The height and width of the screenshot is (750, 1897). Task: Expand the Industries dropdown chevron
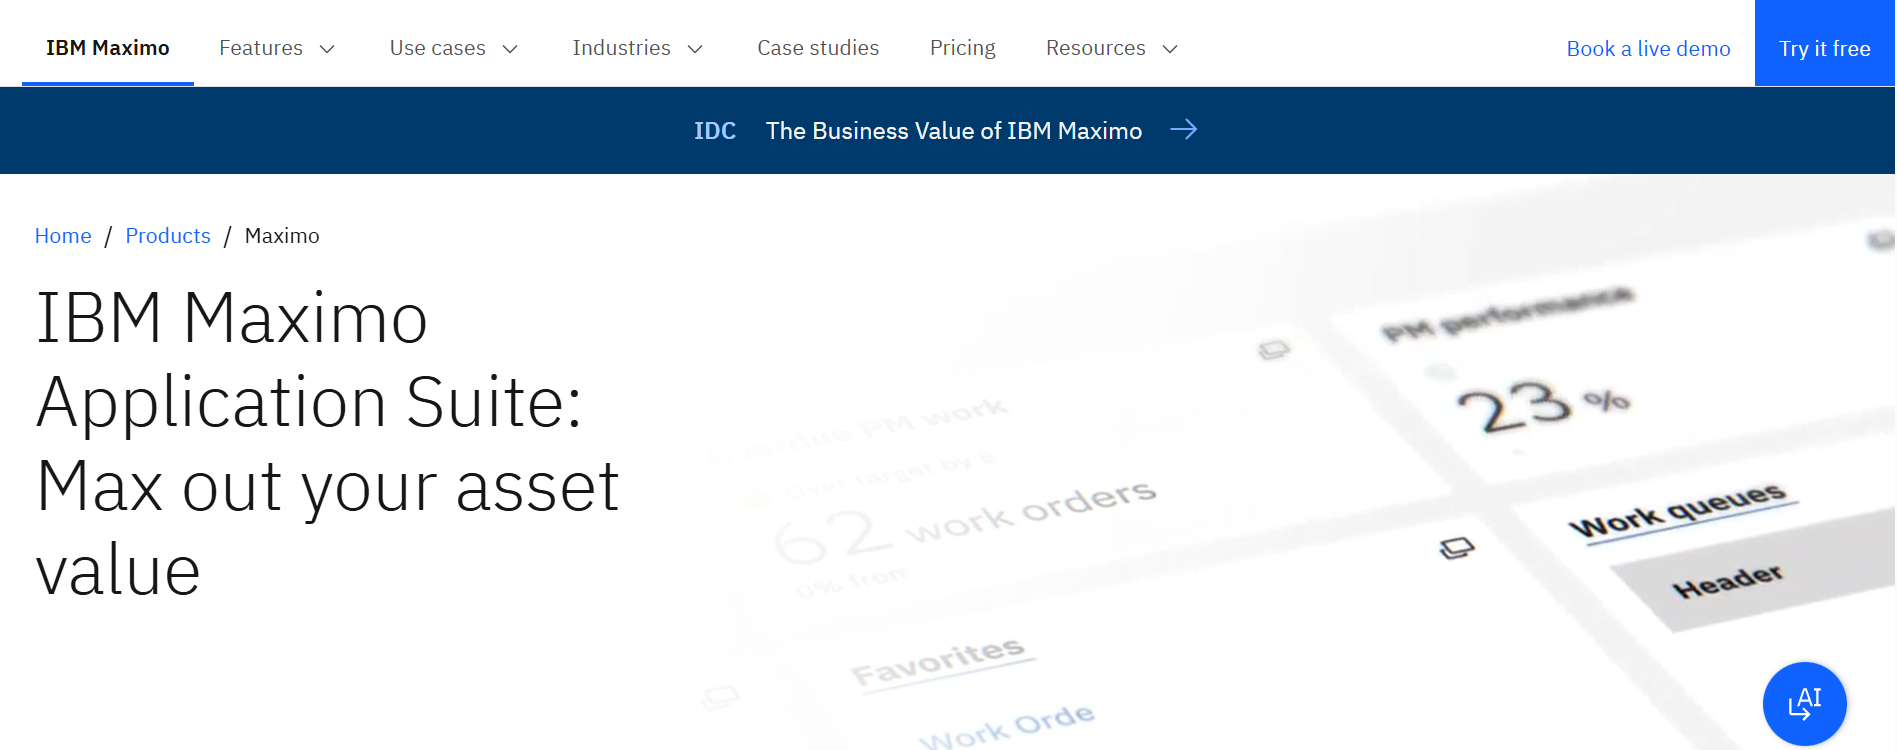coord(696,49)
